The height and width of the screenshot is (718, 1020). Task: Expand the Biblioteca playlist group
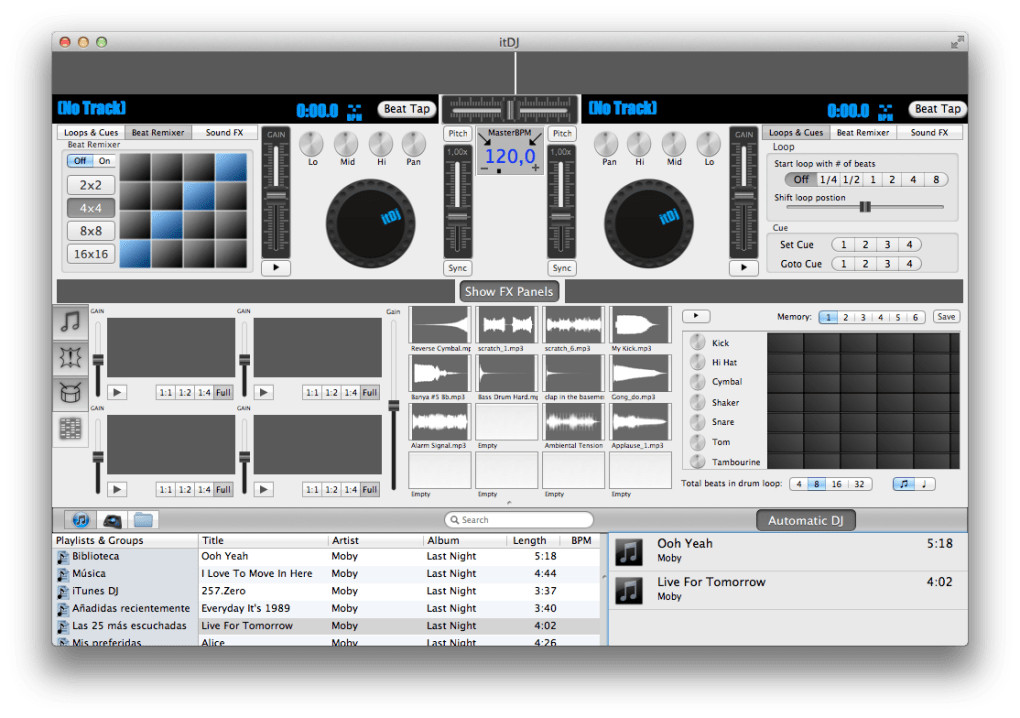coord(95,556)
